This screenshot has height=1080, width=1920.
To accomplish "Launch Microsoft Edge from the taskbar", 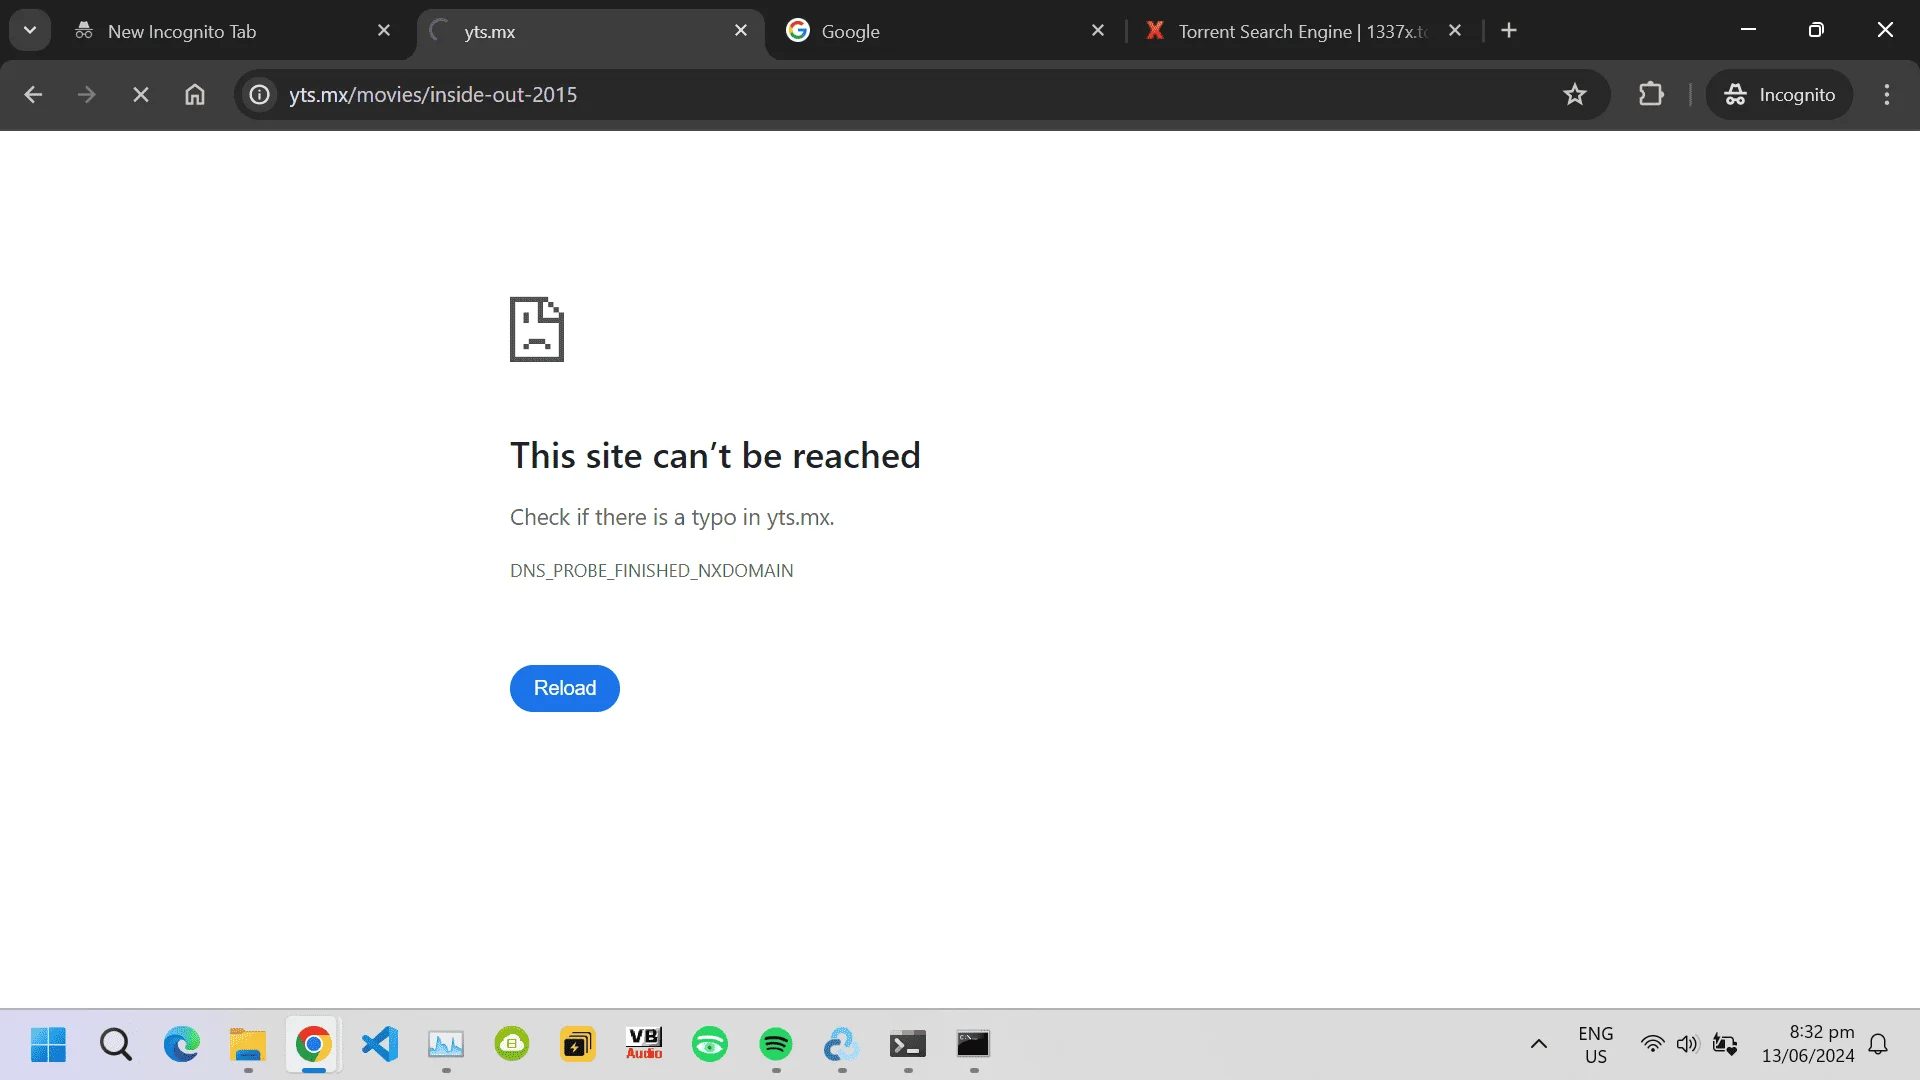I will [x=182, y=1045].
